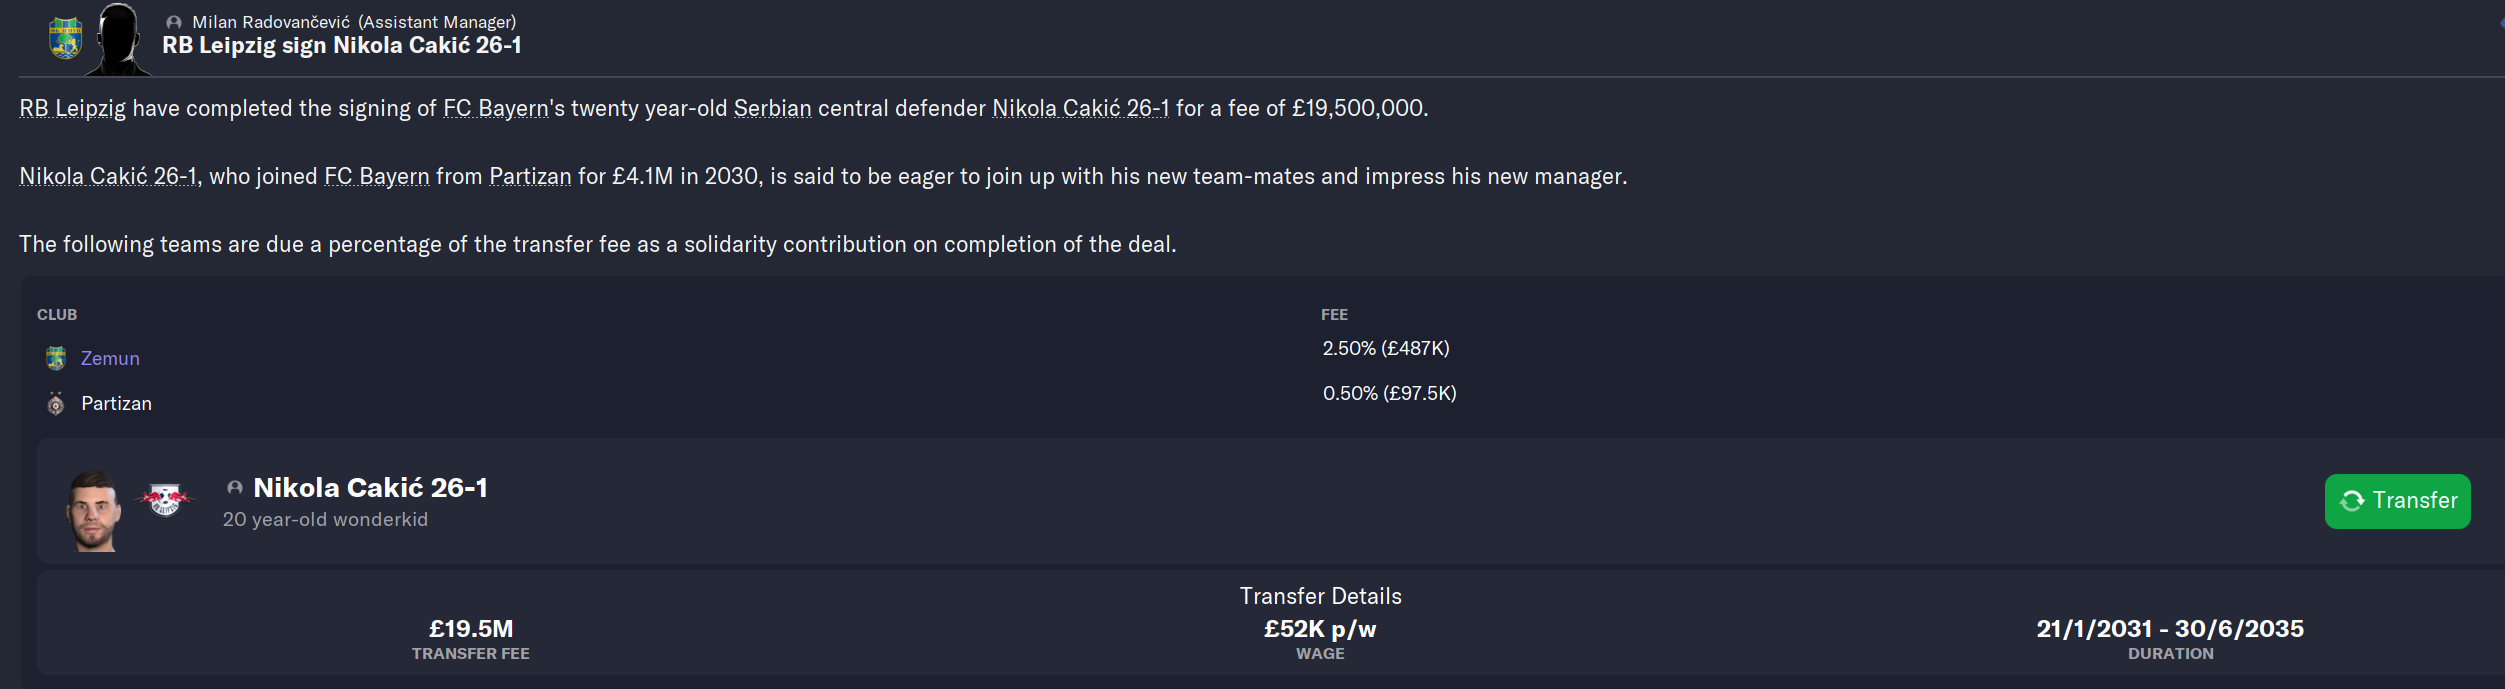
Task: Click the RB Leipzig logo beside the player portrait
Action: point(165,498)
